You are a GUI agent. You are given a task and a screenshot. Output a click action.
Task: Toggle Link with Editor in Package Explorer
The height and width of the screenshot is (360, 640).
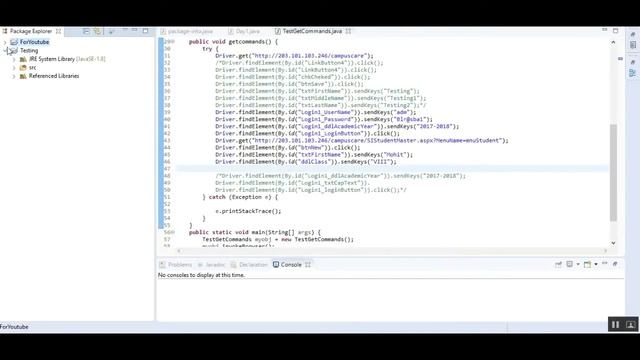click(x=97, y=31)
